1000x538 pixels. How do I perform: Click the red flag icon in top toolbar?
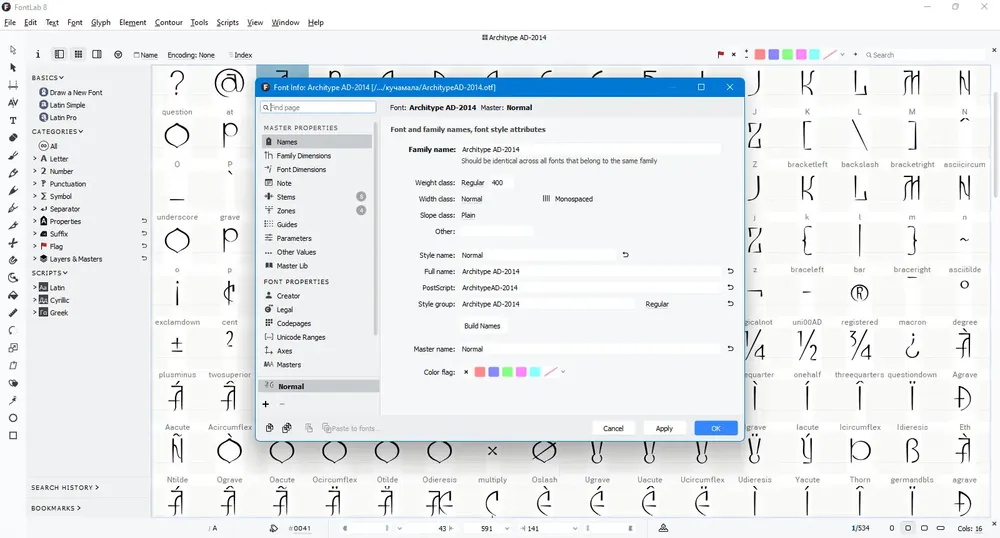(x=721, y=55)
